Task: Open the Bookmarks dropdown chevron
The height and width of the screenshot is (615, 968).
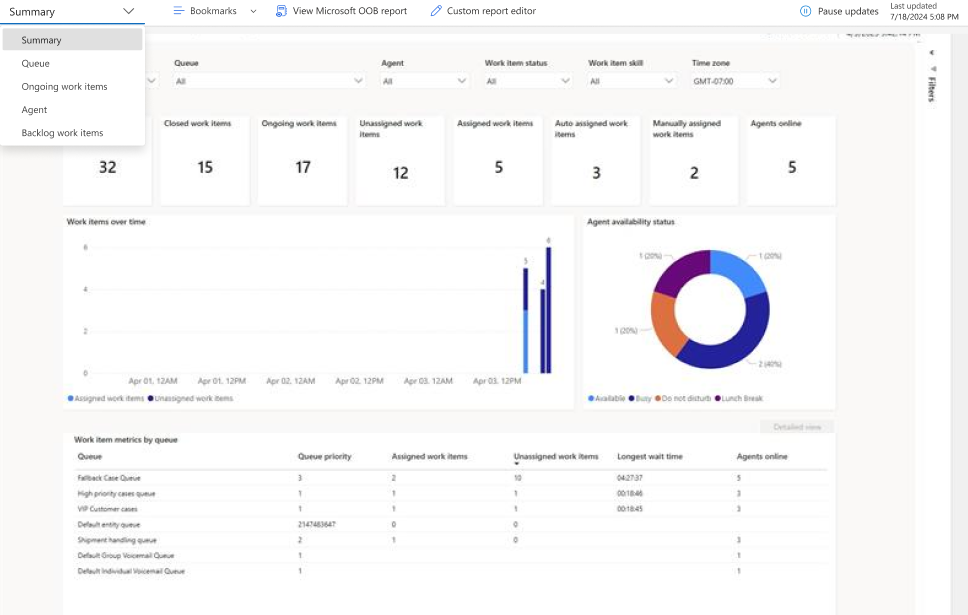Action: pyautogui.click(x=253, y=11)
